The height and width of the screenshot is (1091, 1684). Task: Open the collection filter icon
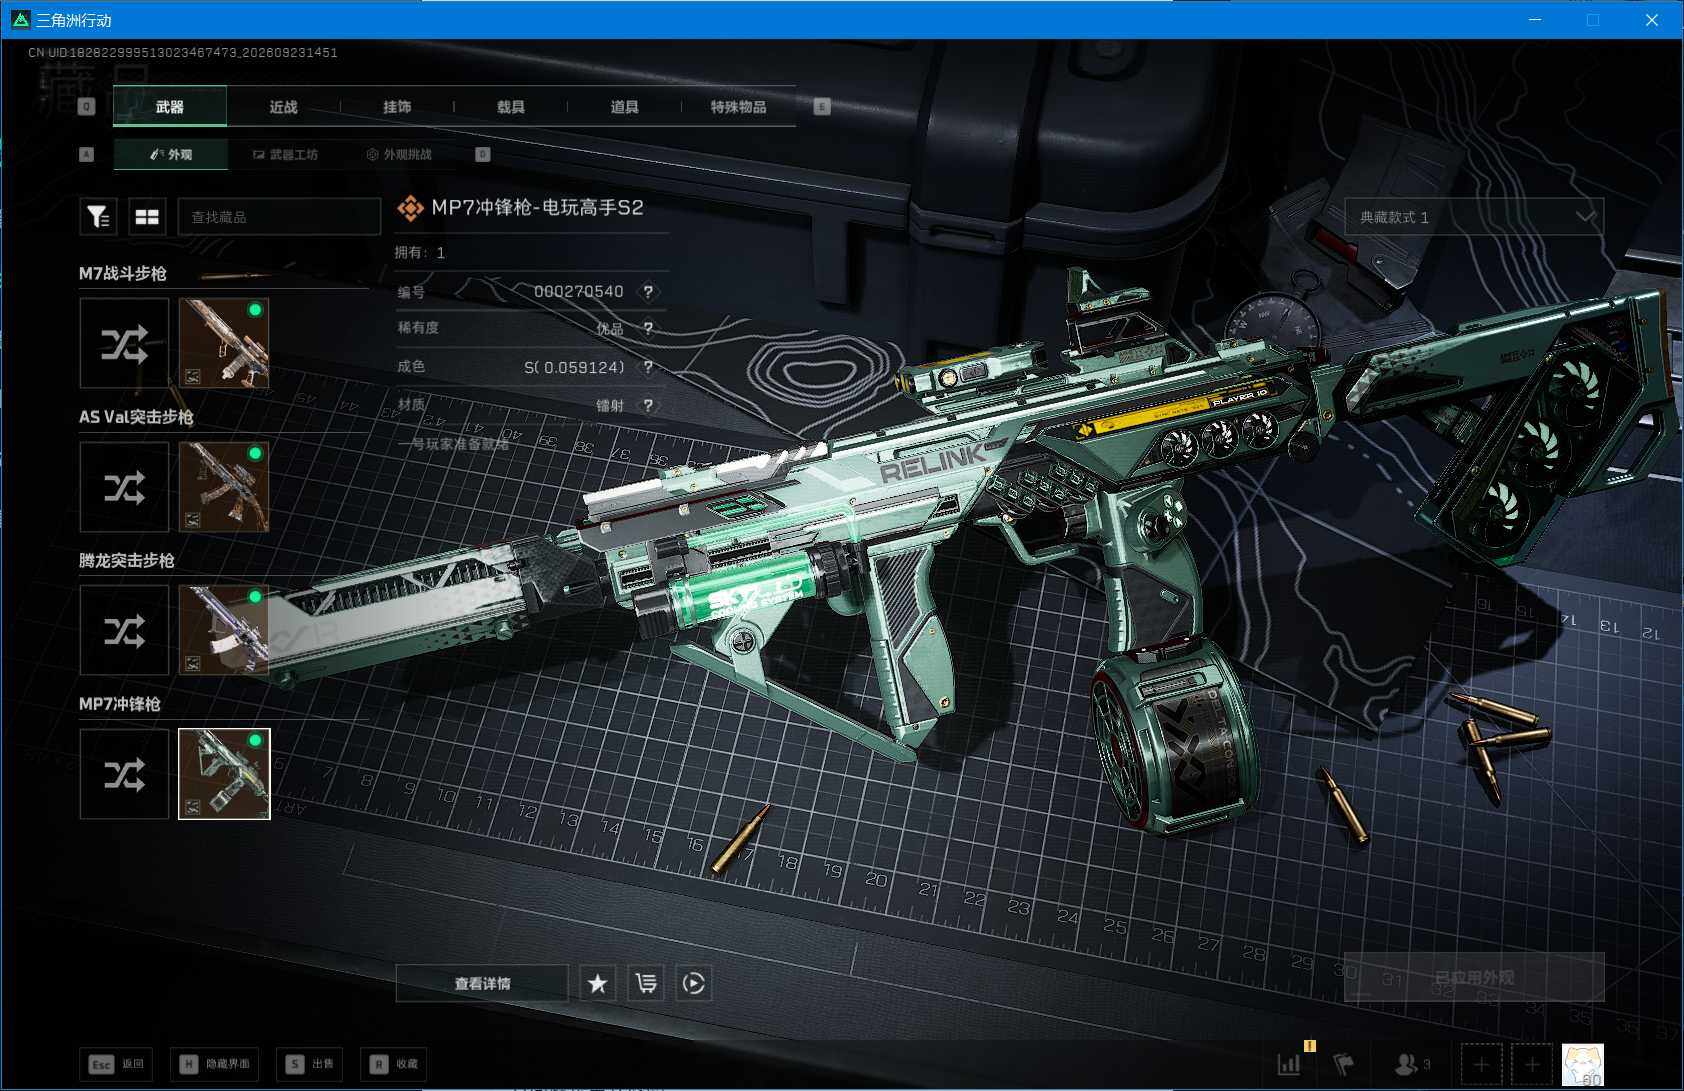click(x=98, y=216)
